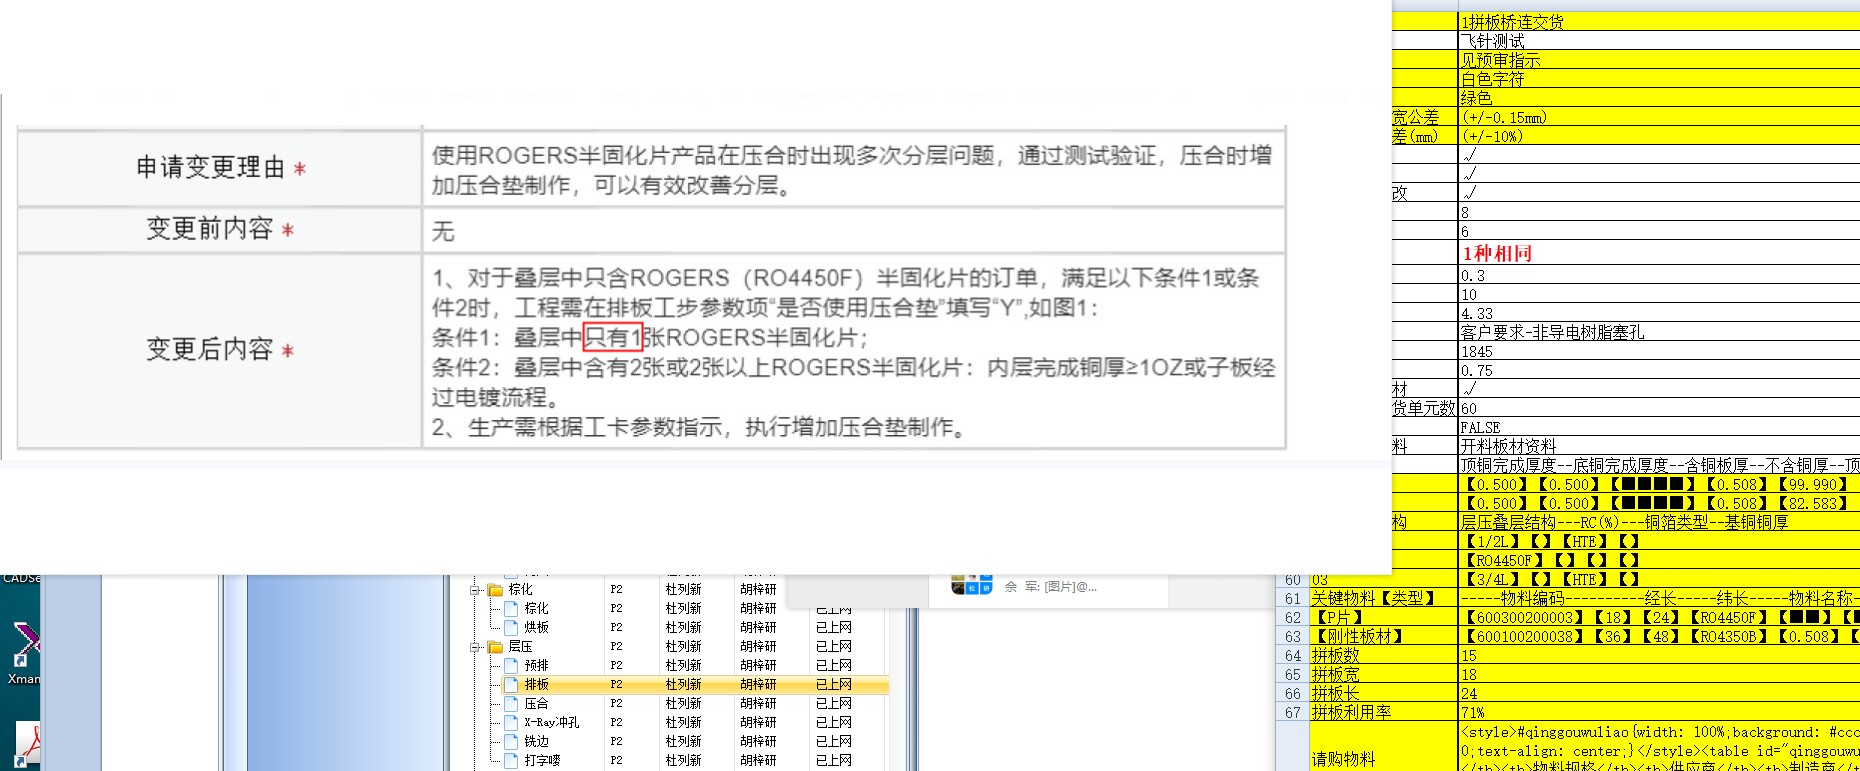1860x771 pixels.
Task: Click the FALSE value cell
Action: (1659, 427)
